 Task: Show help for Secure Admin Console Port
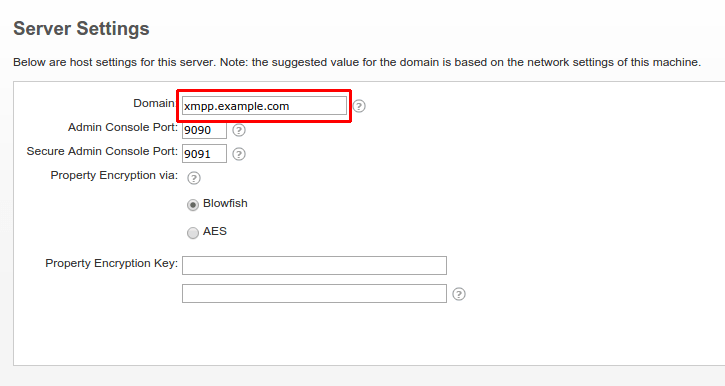click(x=239, y=154)
